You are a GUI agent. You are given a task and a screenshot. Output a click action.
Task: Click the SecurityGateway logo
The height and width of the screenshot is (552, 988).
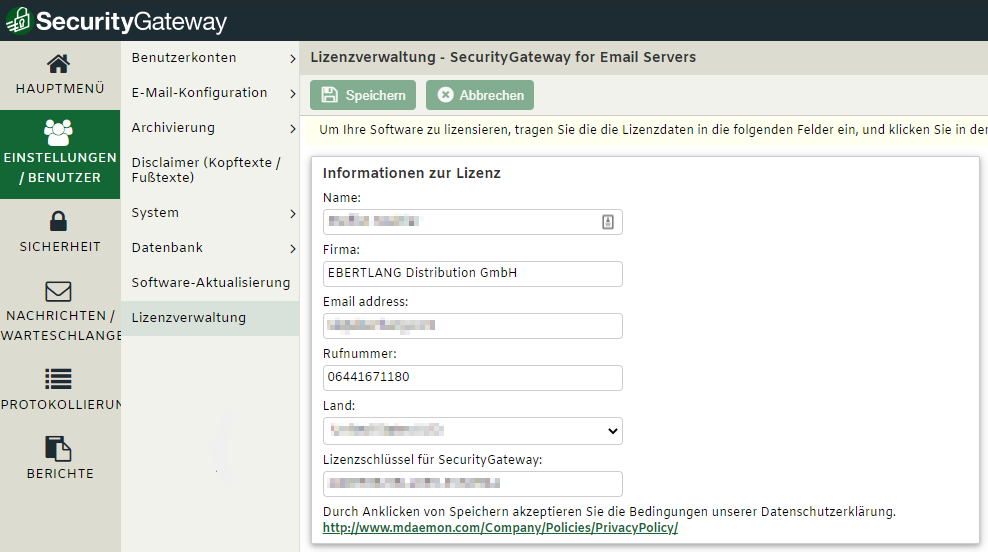pyautogui.click(x=116, y=21)
